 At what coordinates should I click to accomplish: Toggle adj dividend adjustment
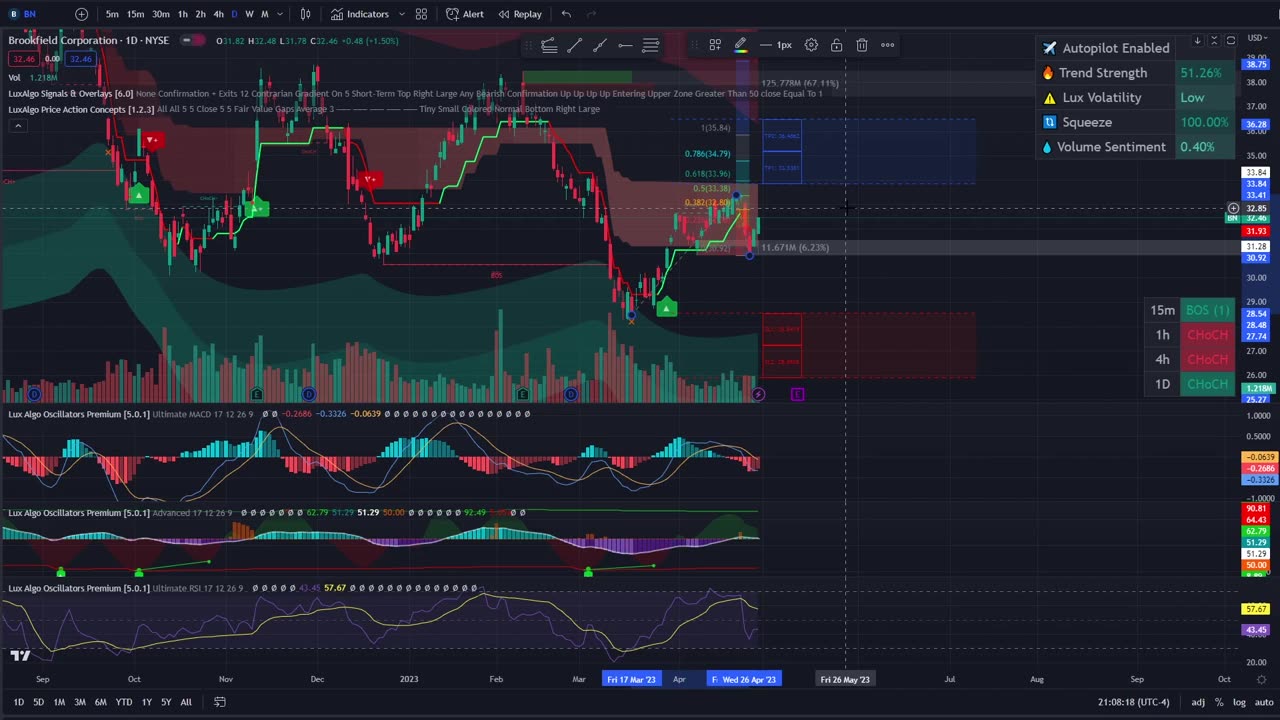tap(1198, 702)
